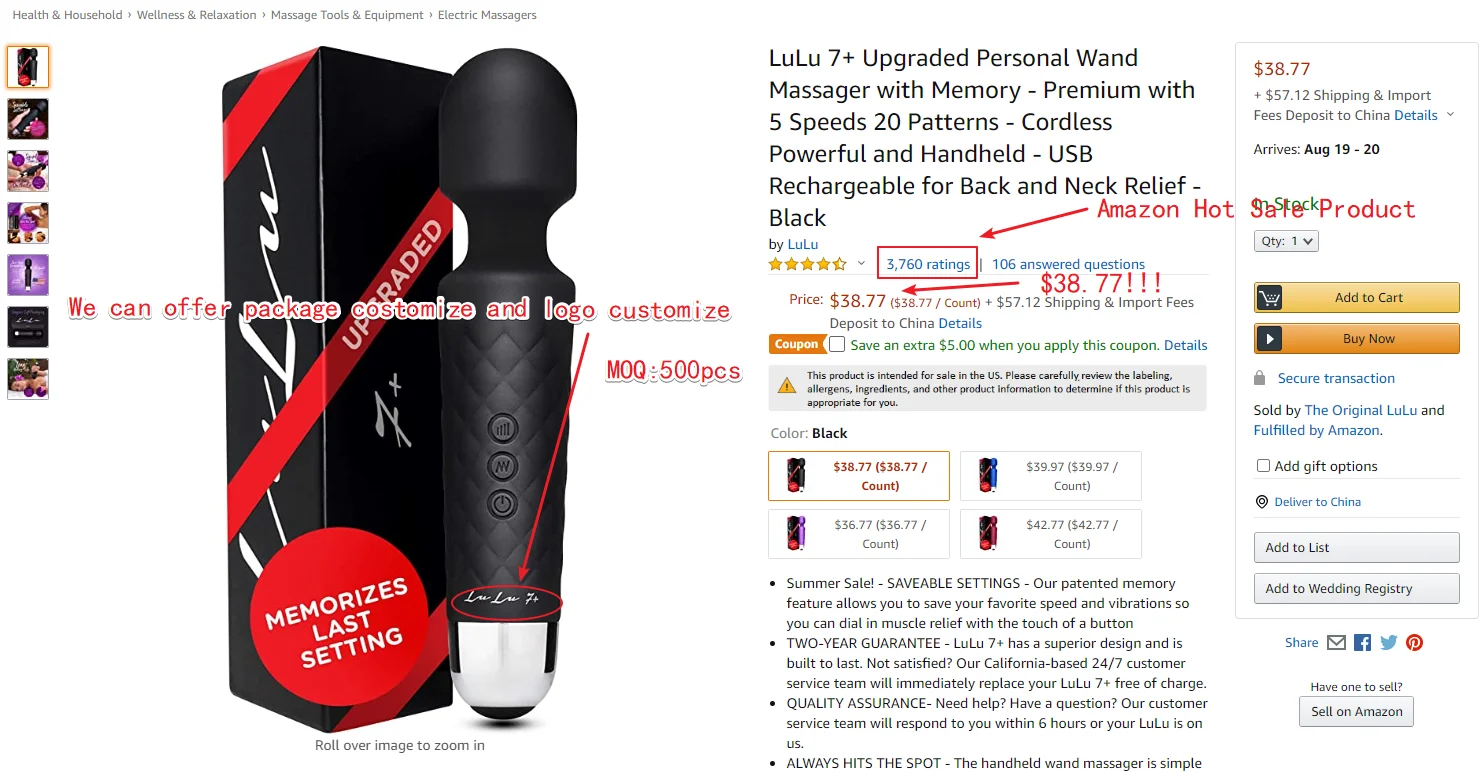Click the play icon on Buy Now
1479x772 pixels.
coord(1270,339)
